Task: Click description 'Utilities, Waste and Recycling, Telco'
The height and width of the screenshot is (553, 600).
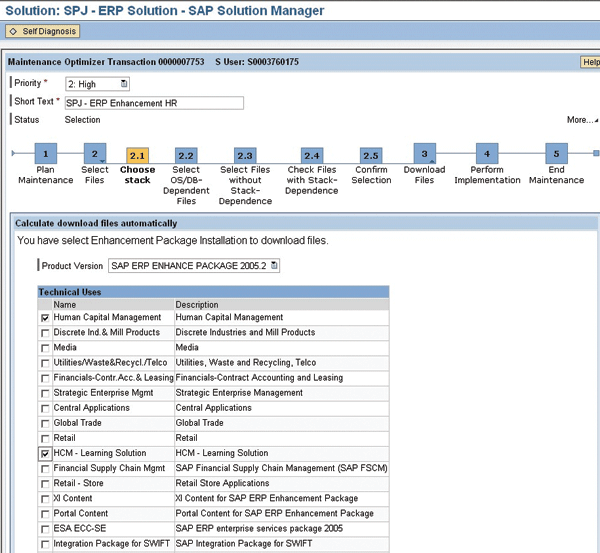Action: 246,362
